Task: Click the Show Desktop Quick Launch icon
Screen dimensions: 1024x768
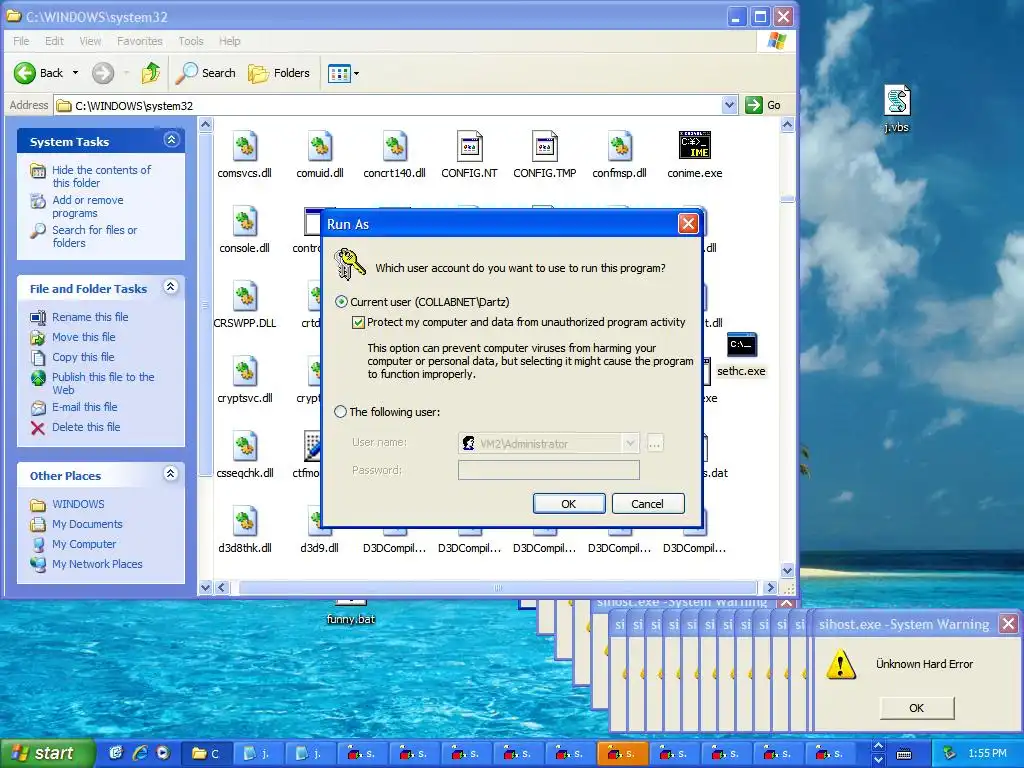Action: point(116,753)
